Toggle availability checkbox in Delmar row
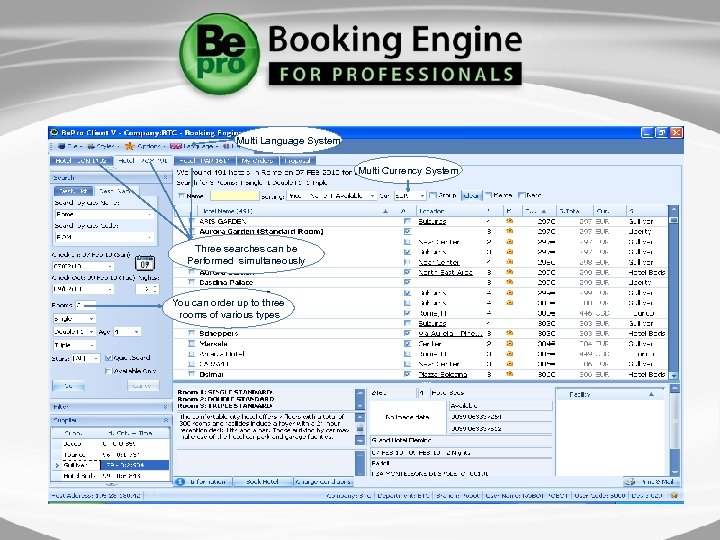 (407, 374)
